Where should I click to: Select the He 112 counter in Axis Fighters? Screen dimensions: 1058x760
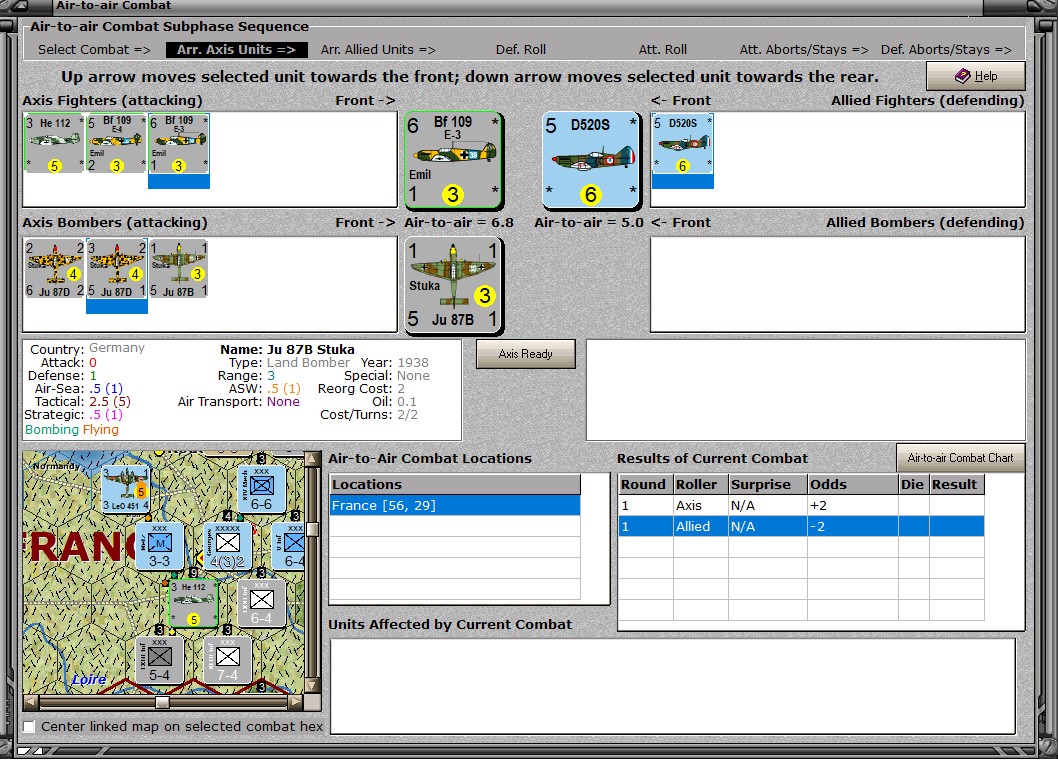(55, 143)
